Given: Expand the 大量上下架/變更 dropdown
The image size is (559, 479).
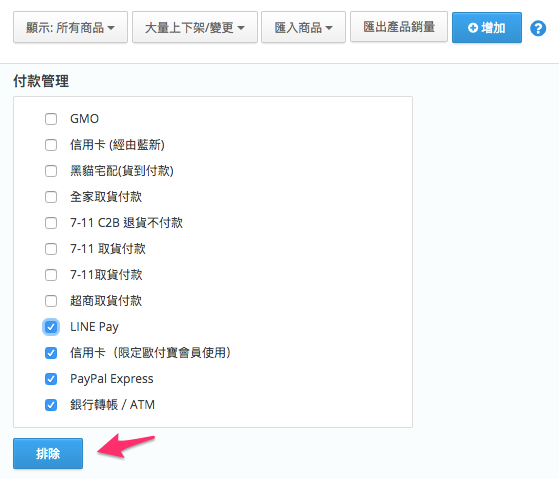Looking at the screenshot, I should coord(195,27).
